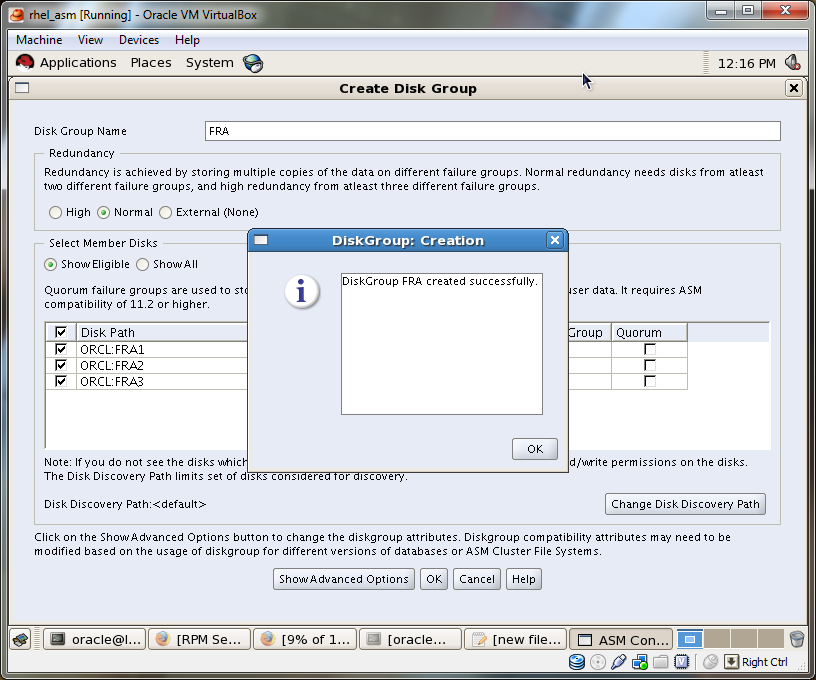Open Create Disk Group window menu icon
This screenshot has height=680, width=816.
click(22, 88)
